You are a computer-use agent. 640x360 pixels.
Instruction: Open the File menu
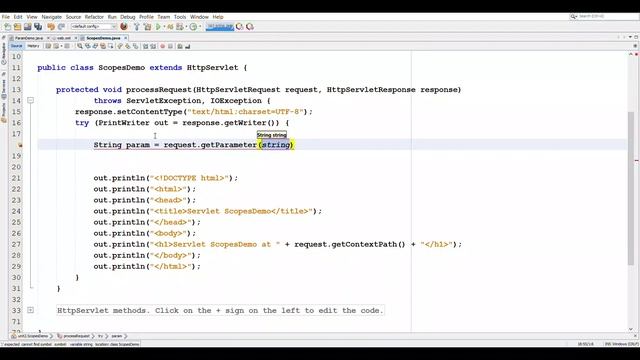click(x=6, y=17)
